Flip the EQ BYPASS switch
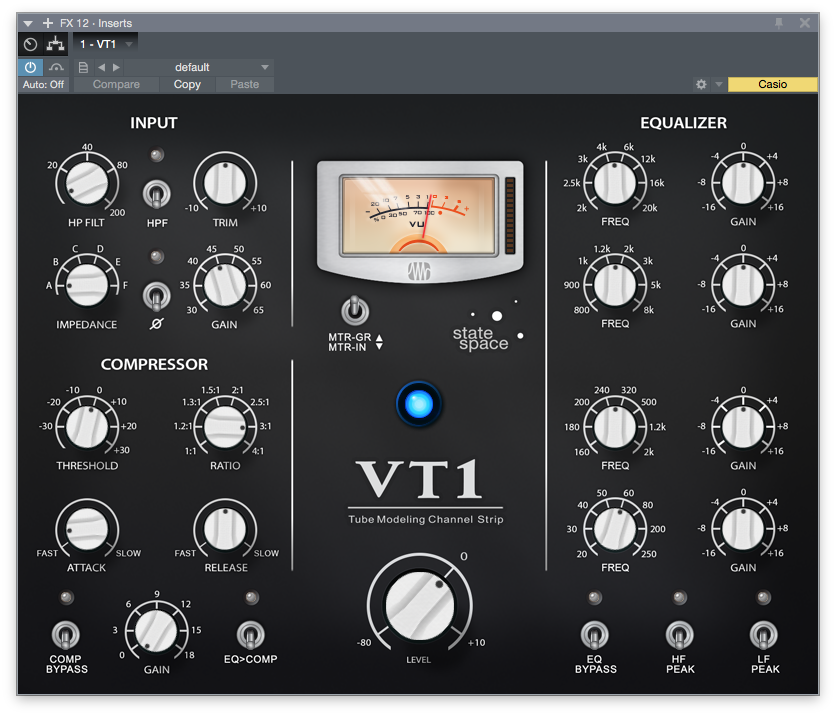Viewport: 836px width, 716px height. pos(595,633)
